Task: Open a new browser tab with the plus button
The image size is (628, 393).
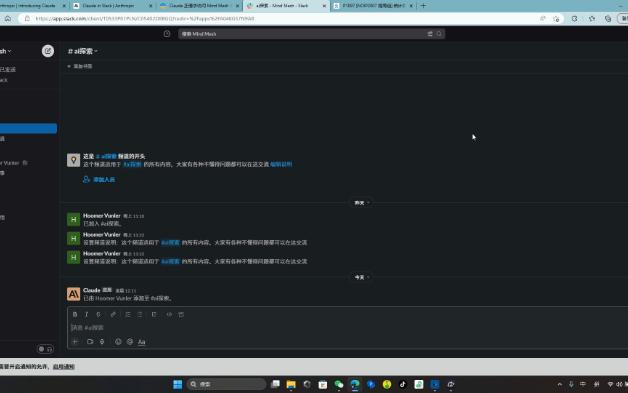Action: point(423,6)
